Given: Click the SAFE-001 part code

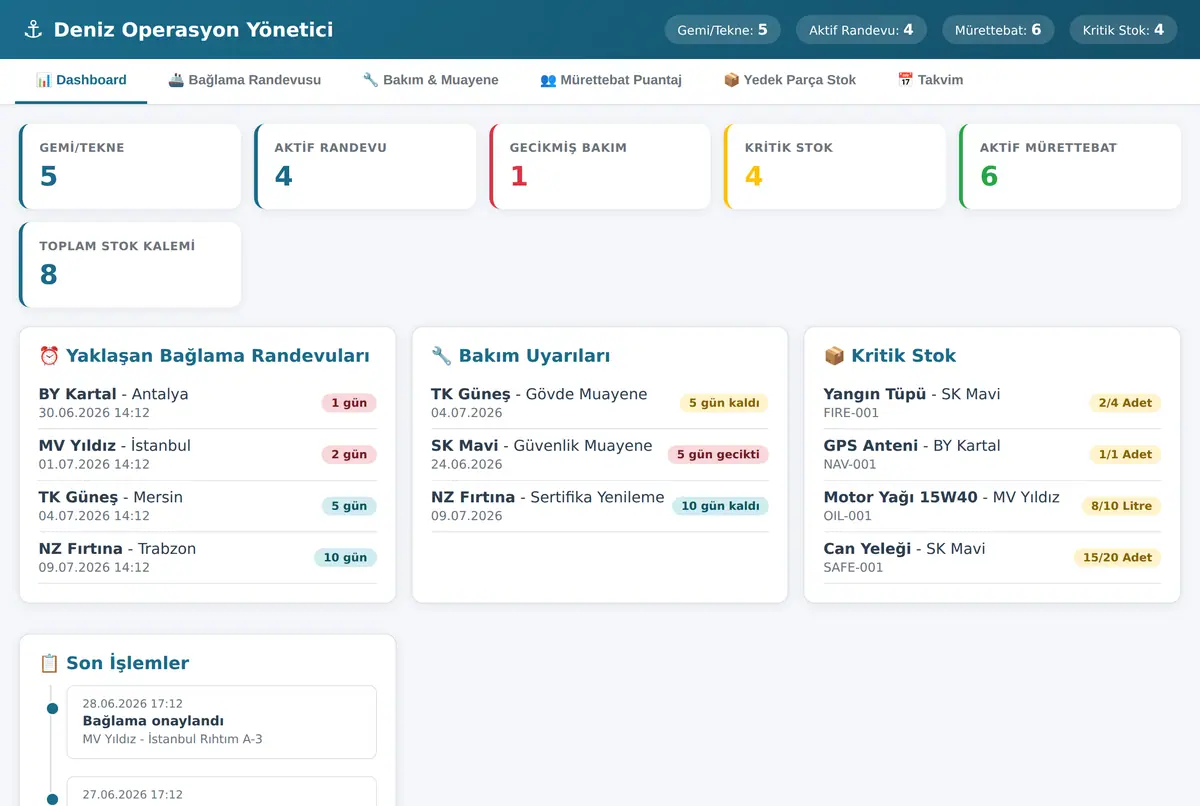Looking at the screenshot, I should click(853, 568).
